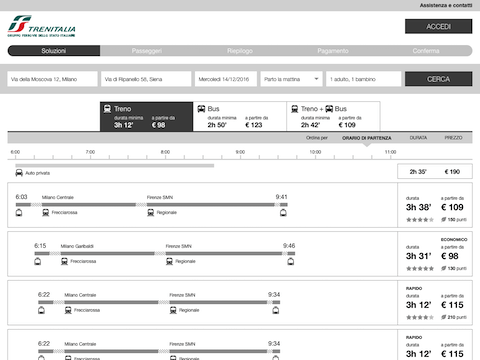480x360 pixels.
Task: Select last row RAPIDO € 115 fare
Action: click(x=435, y=345)
